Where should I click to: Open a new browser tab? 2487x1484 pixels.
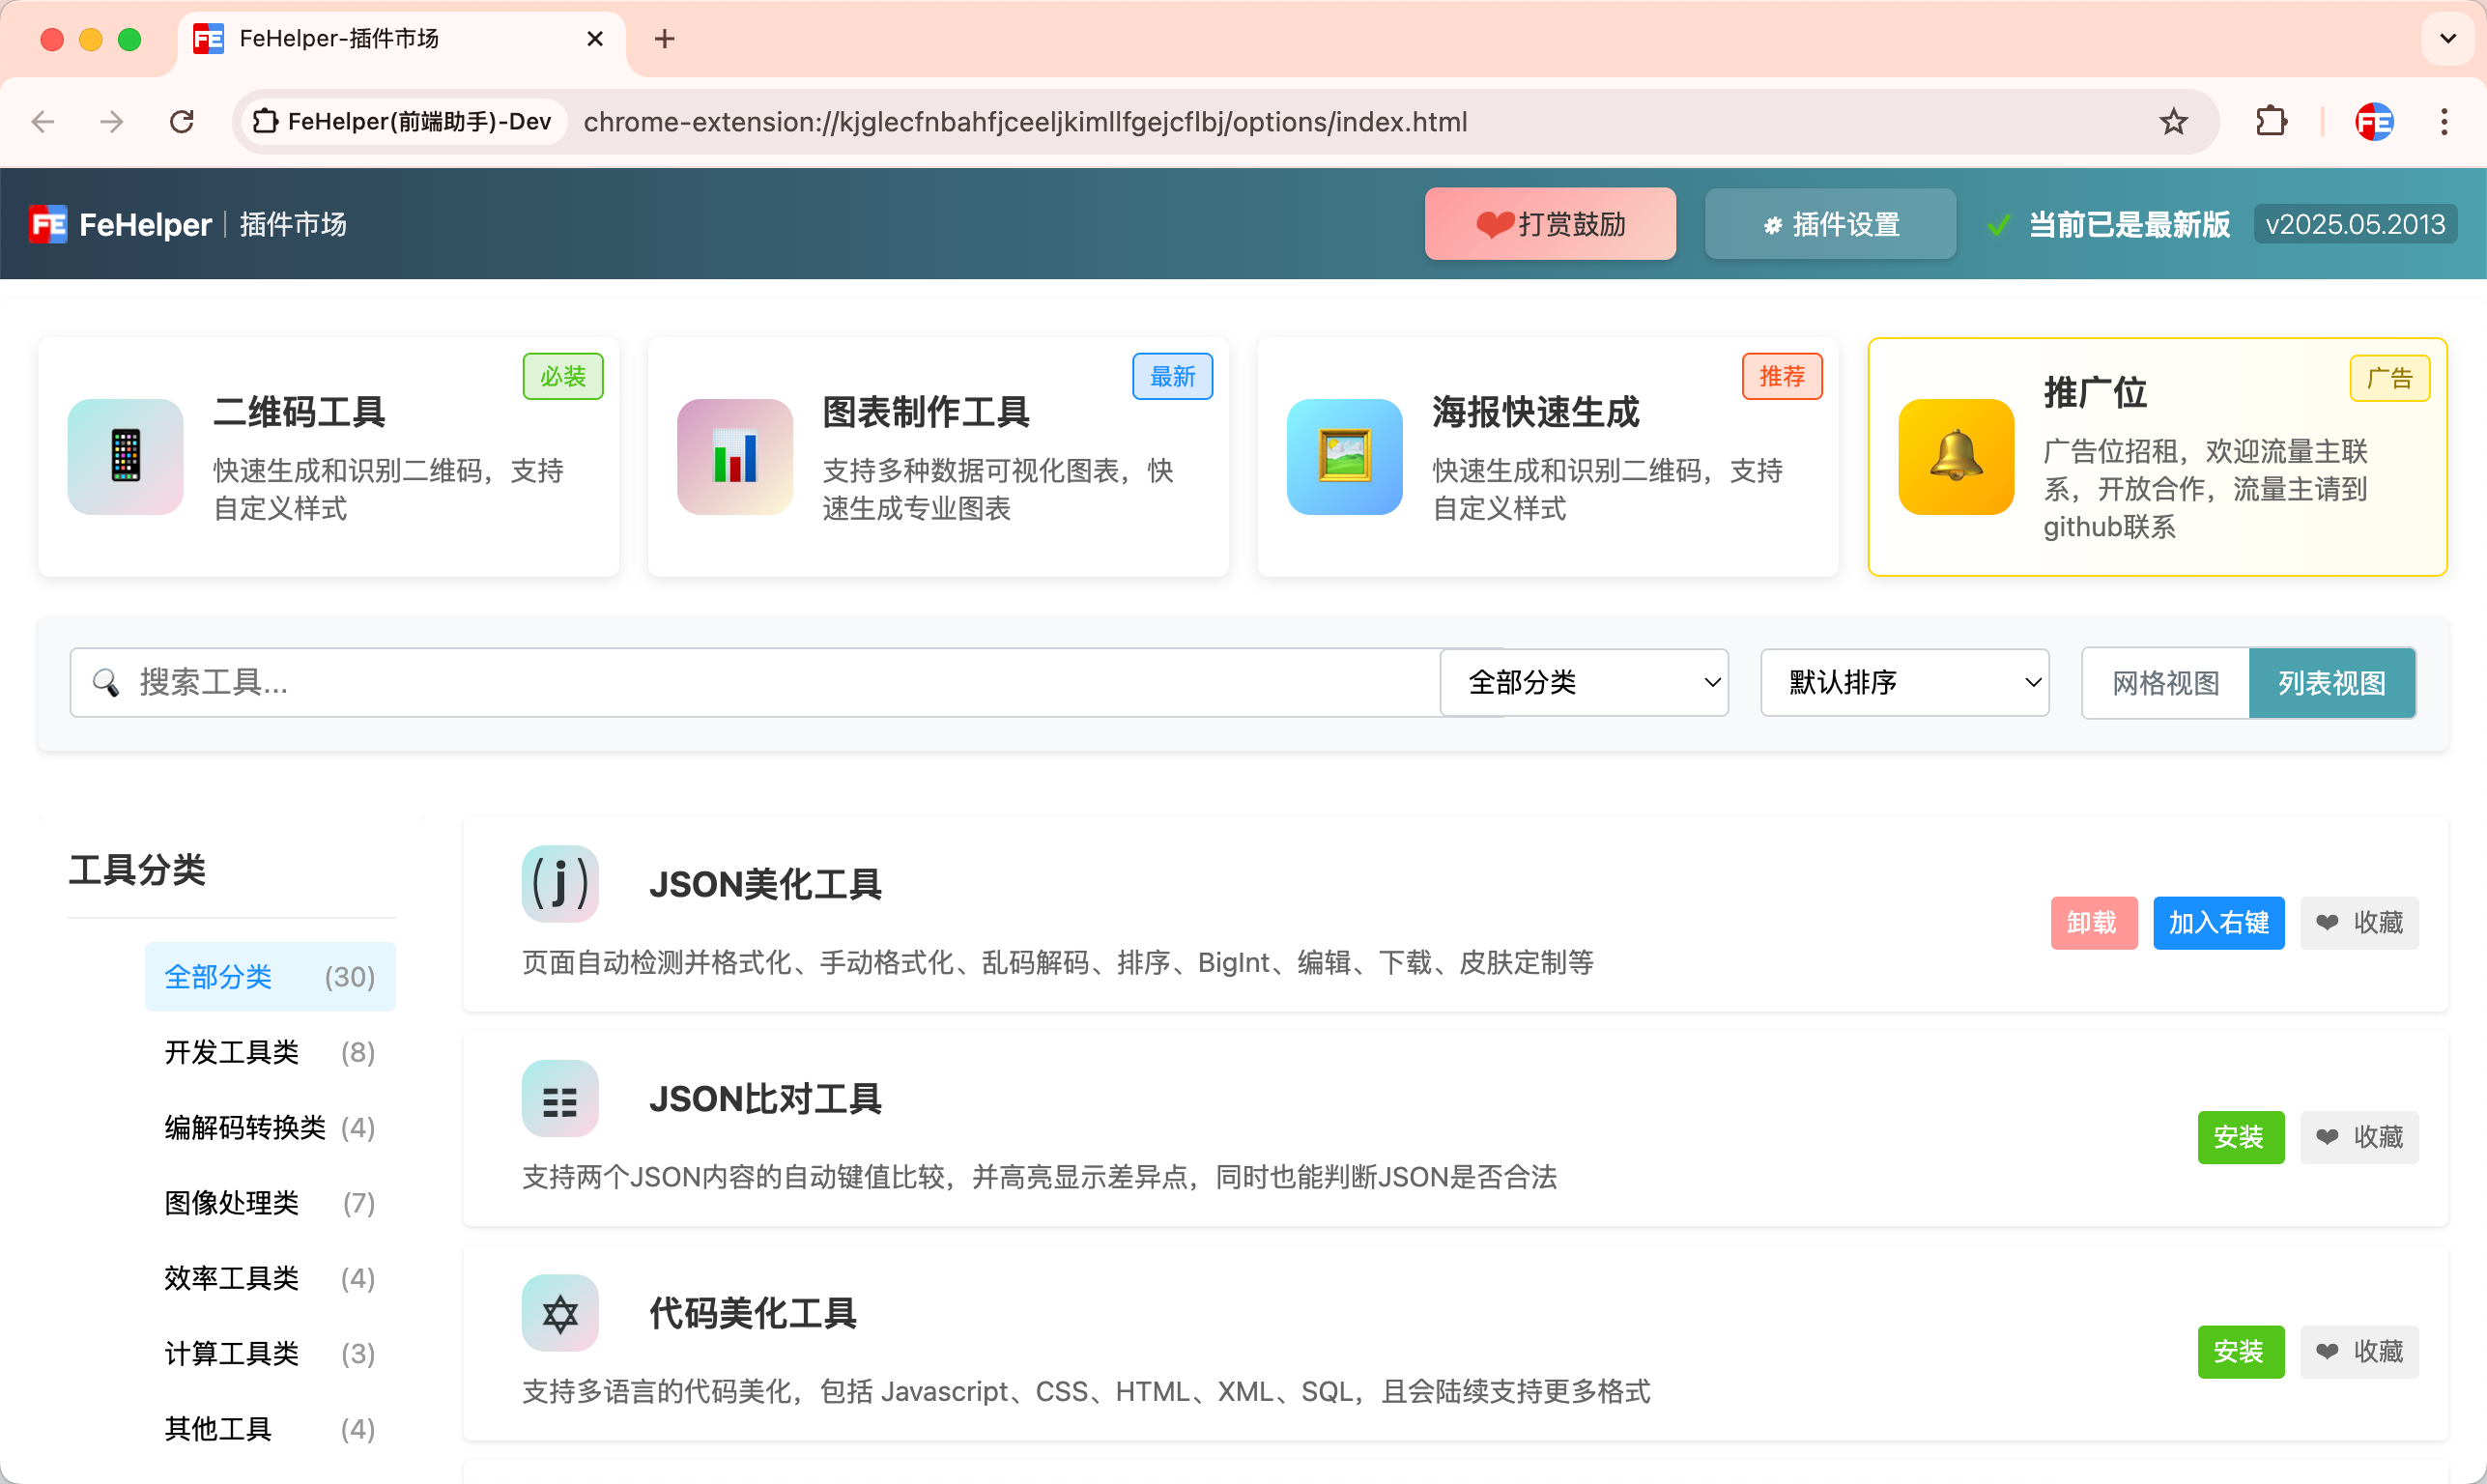664,39
